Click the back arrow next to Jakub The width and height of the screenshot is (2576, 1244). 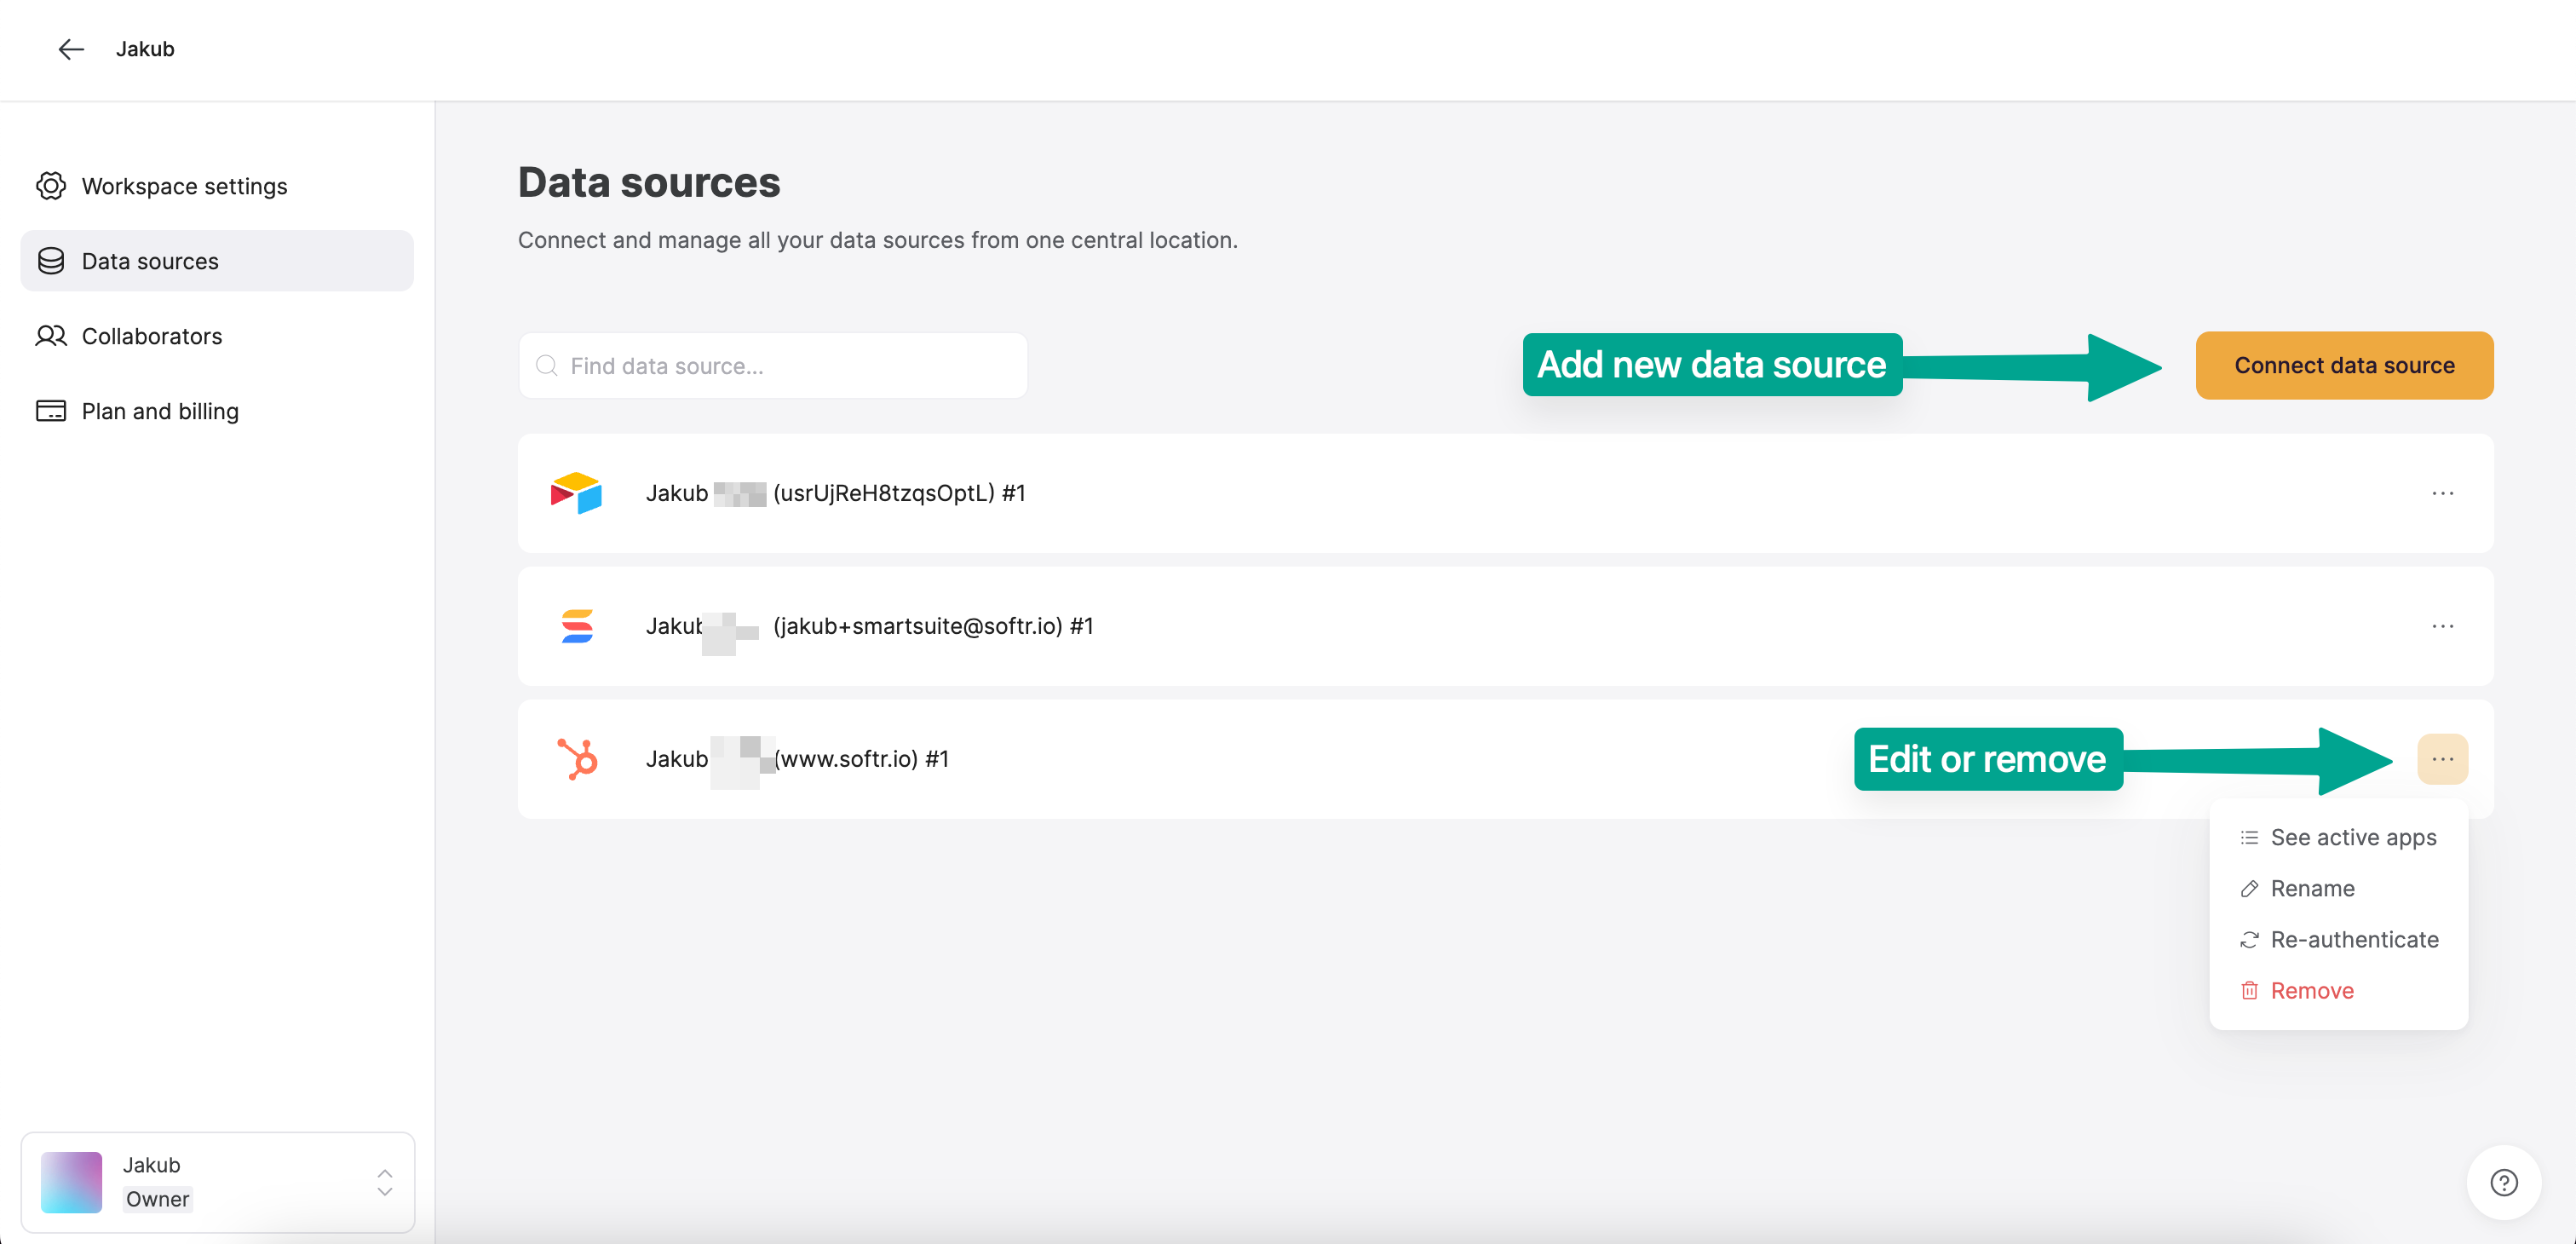(x=71, y=49)
